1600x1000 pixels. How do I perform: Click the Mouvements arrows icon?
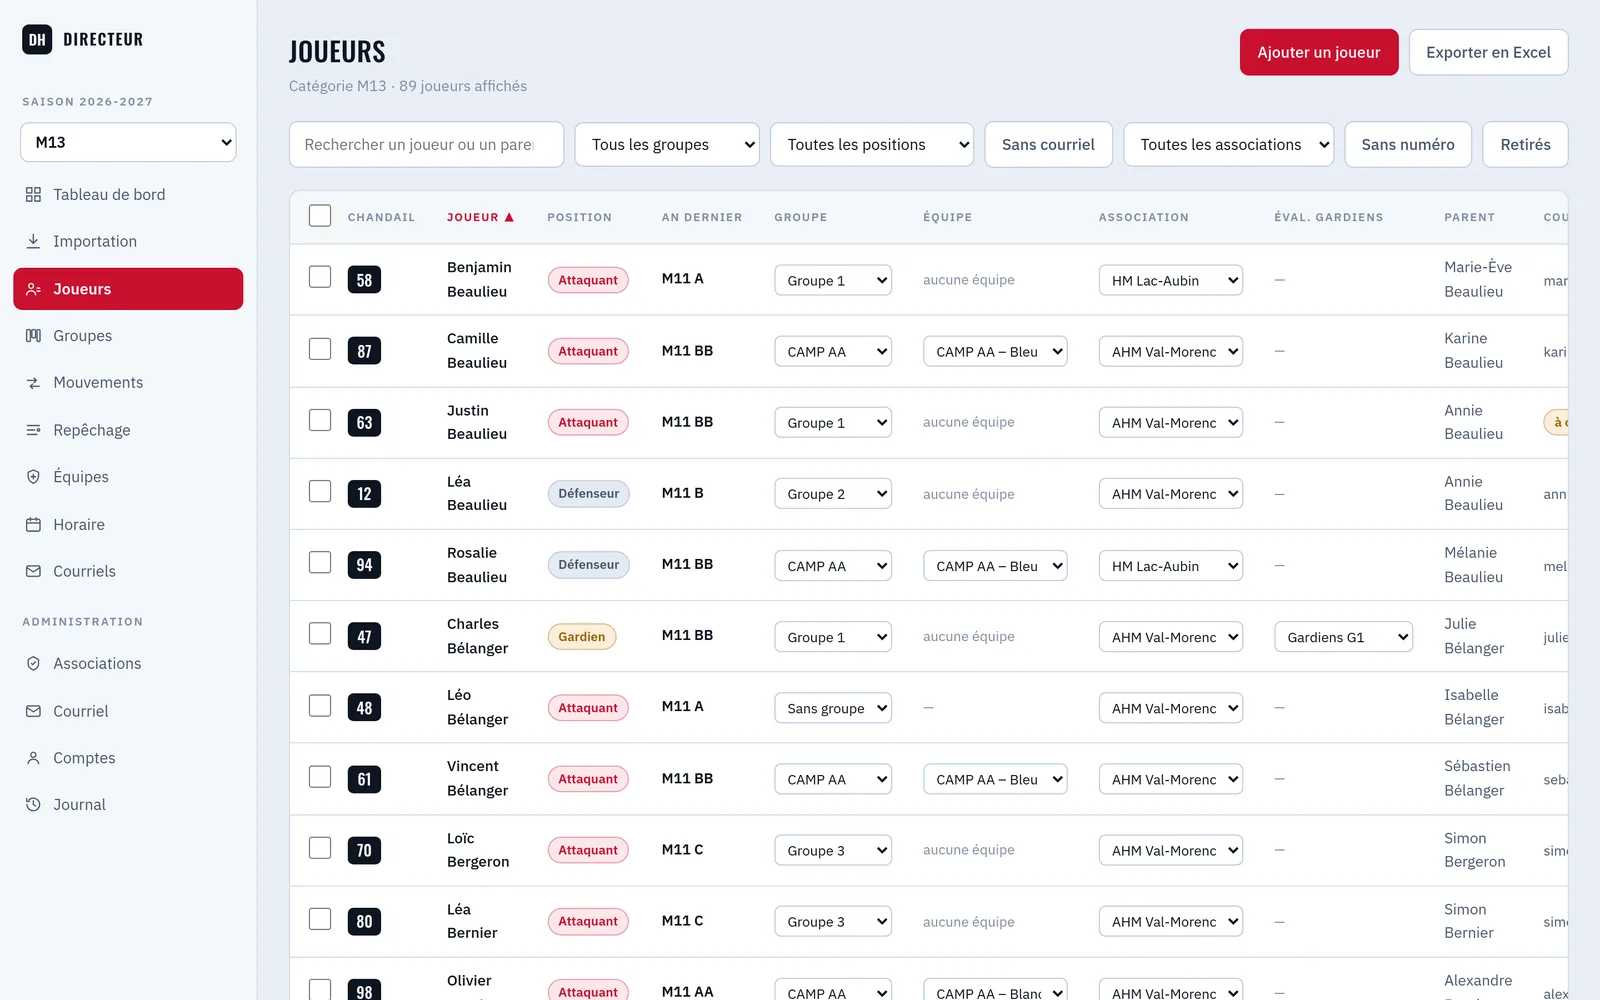point(33,383)
